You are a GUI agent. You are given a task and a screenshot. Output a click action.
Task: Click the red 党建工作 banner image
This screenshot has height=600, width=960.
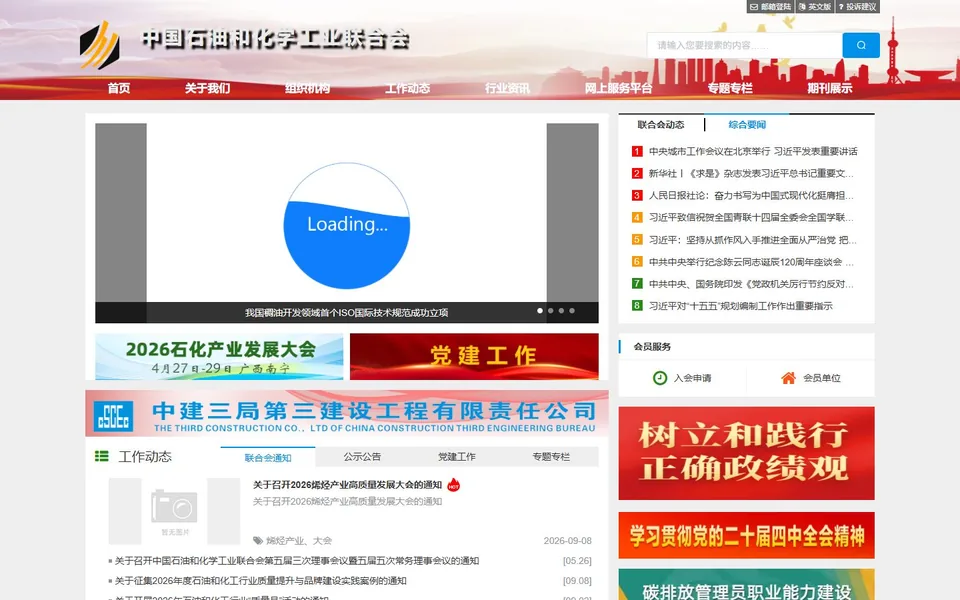pos(474,356)
